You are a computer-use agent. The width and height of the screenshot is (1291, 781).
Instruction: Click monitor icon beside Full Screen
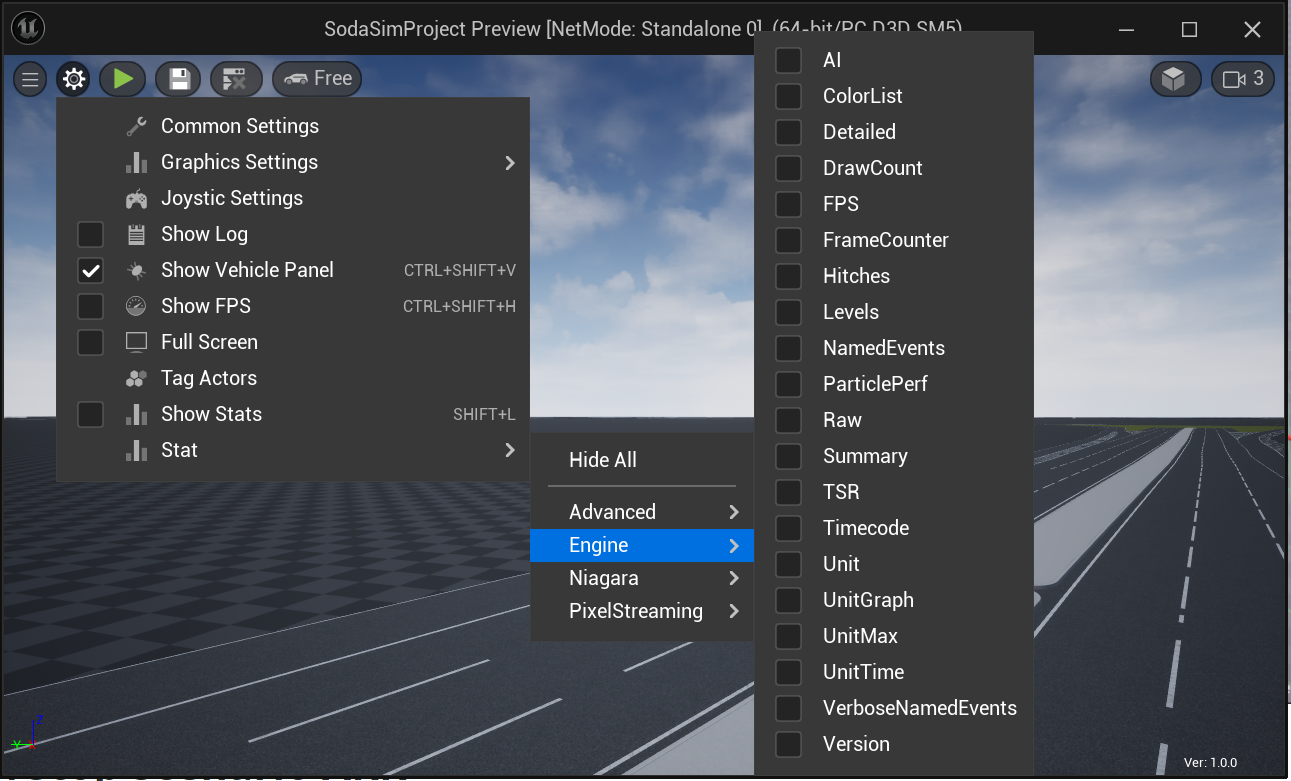tap(137, 342)
